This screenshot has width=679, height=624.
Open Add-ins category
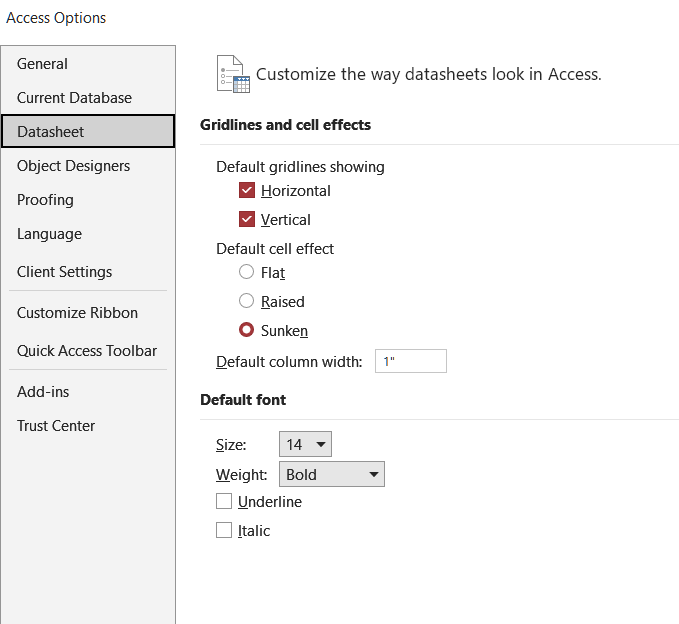pyautogui.click(x=88, y=392)
